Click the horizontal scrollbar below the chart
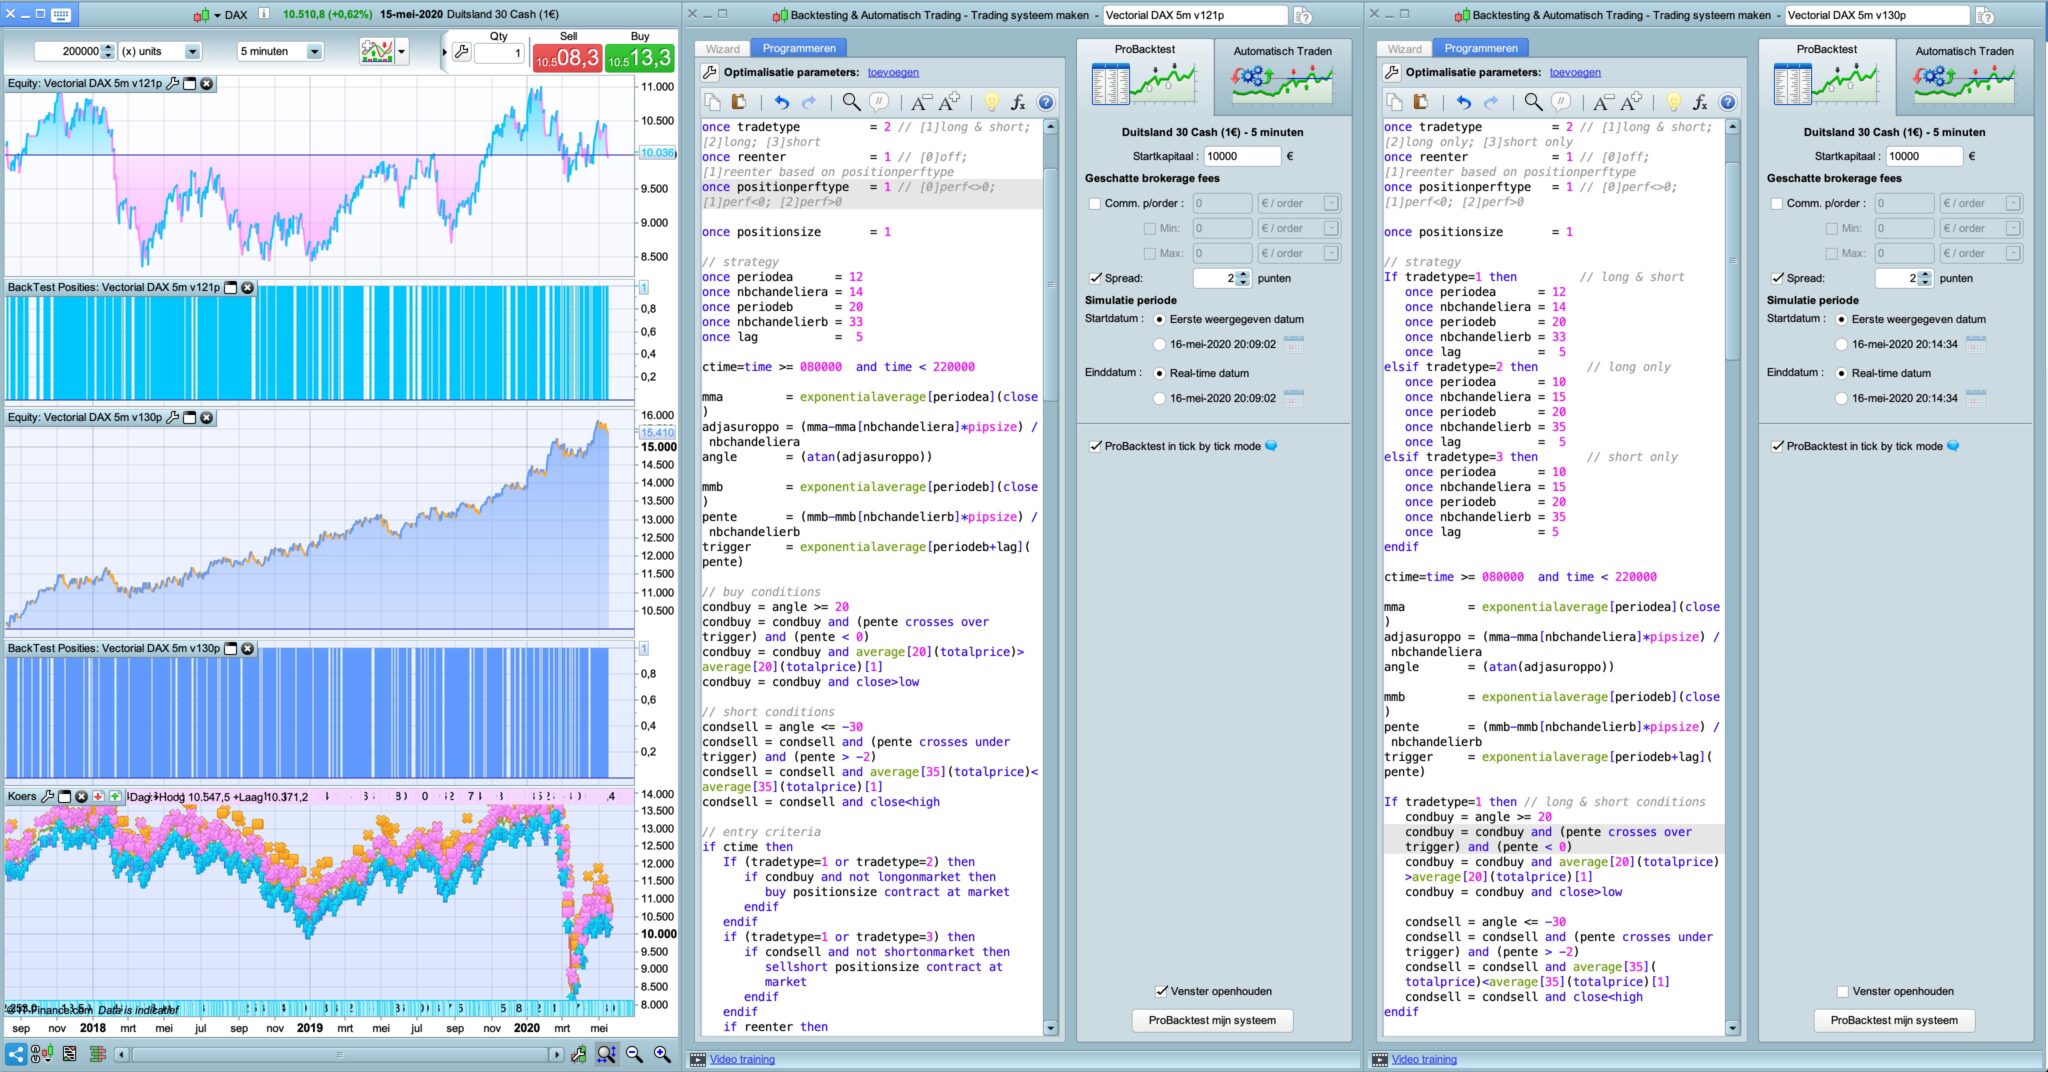This screenshot has width=2048, height=1072. tap(340, 1054)
